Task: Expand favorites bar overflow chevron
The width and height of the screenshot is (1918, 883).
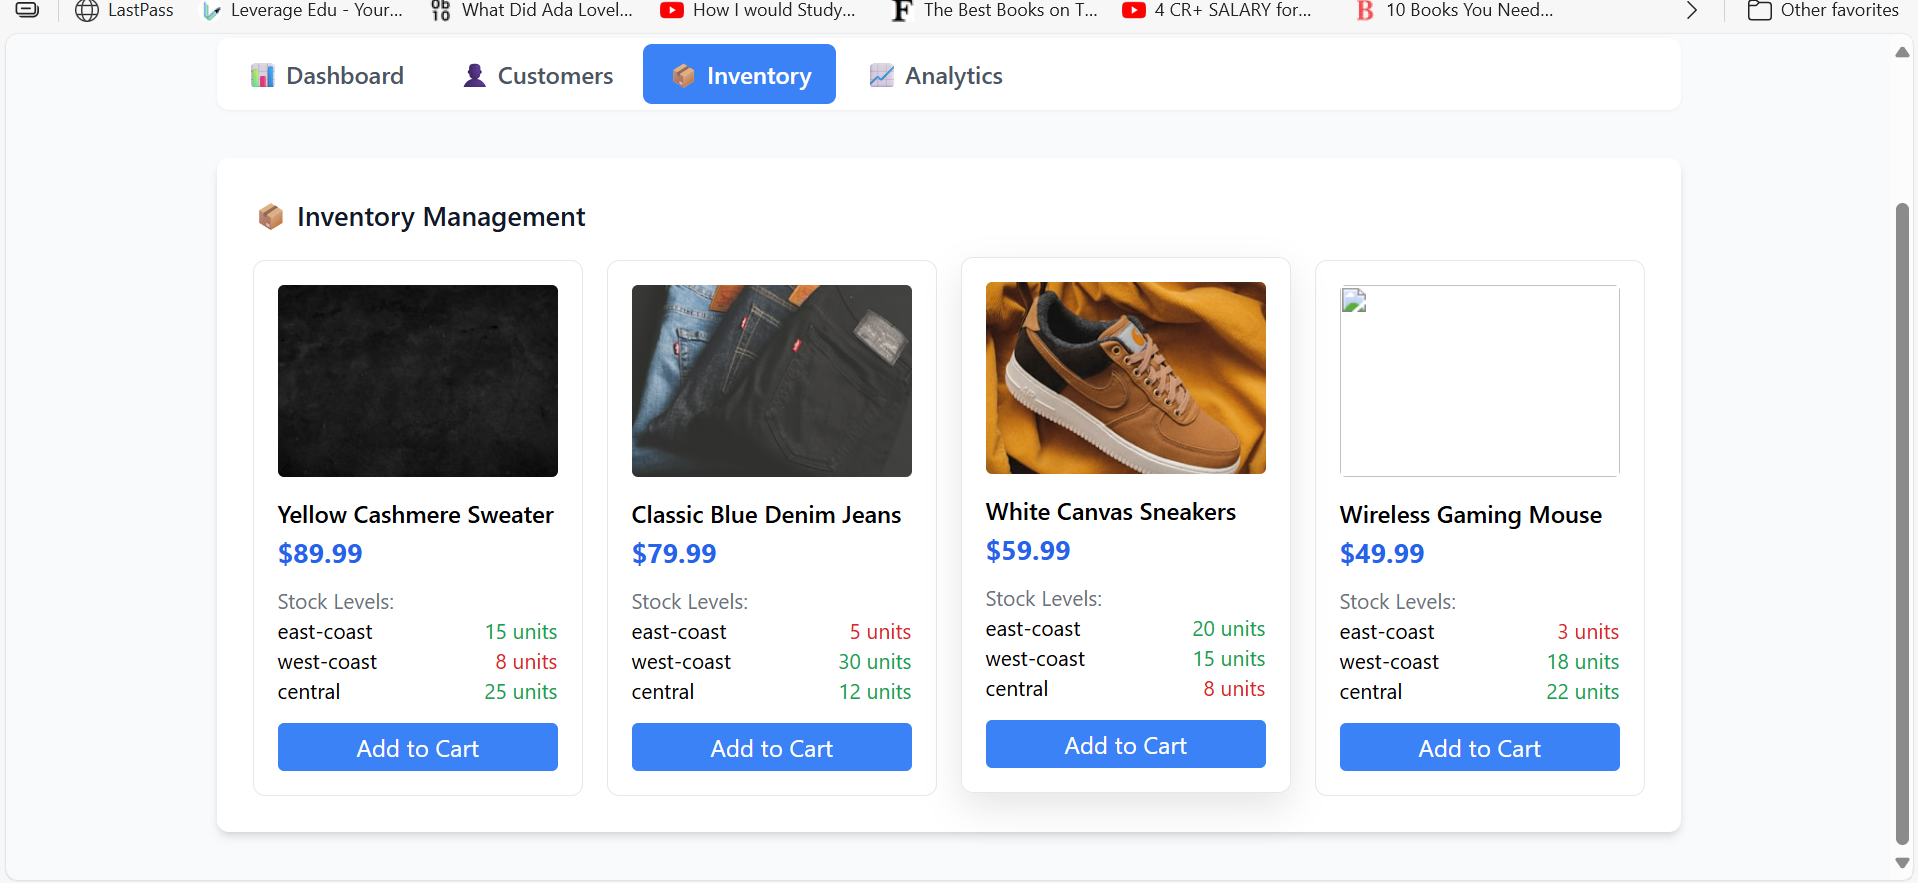Action: [1692, 11]
